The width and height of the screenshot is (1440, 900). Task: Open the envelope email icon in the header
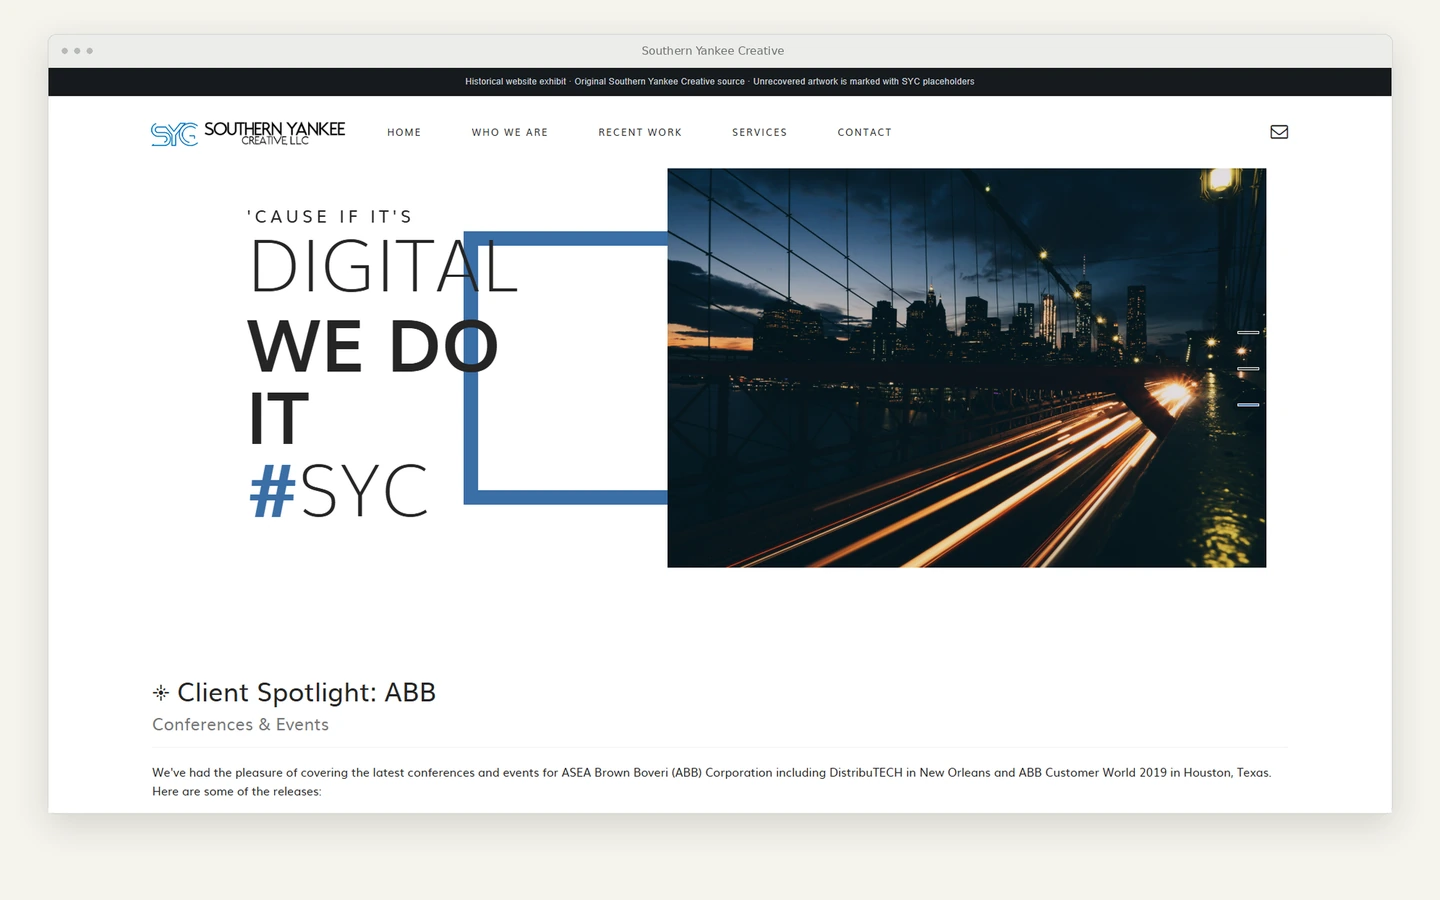1279,132
